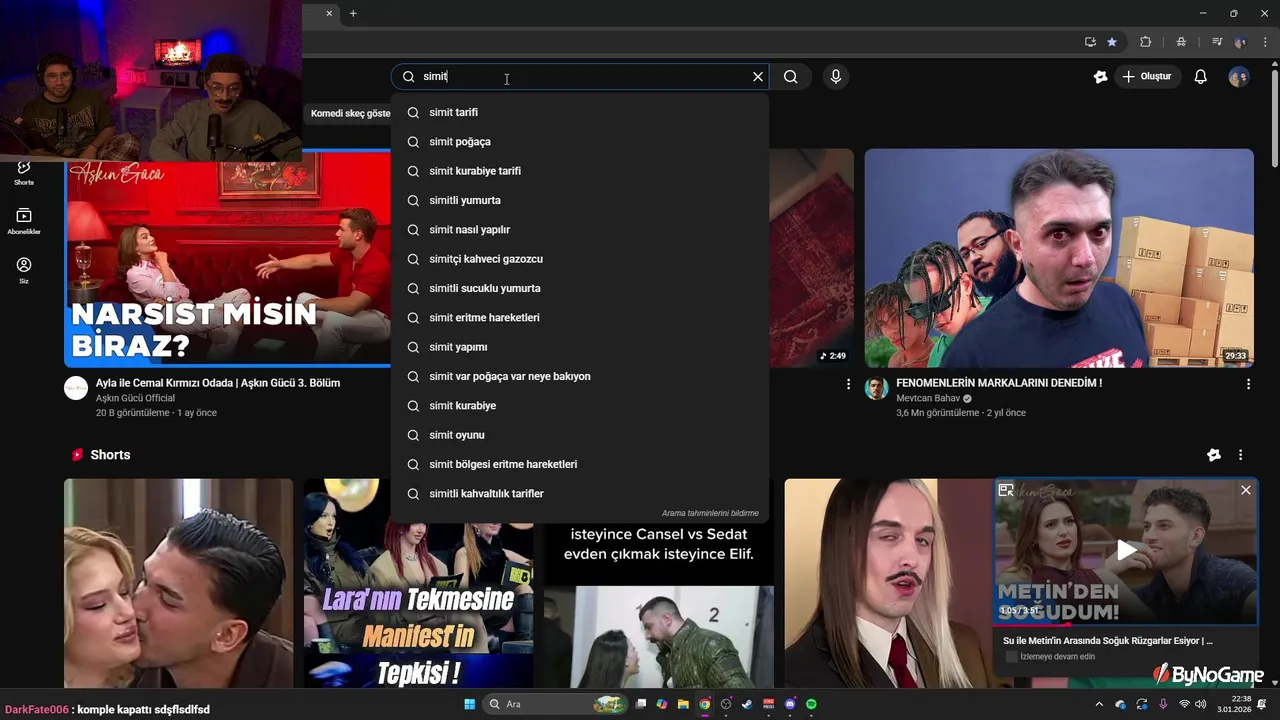Click "Arama tahminlerini bildirme" link
Image resolution: width=1280 pixels, height=720 pixels.
[x=710, y=513]
